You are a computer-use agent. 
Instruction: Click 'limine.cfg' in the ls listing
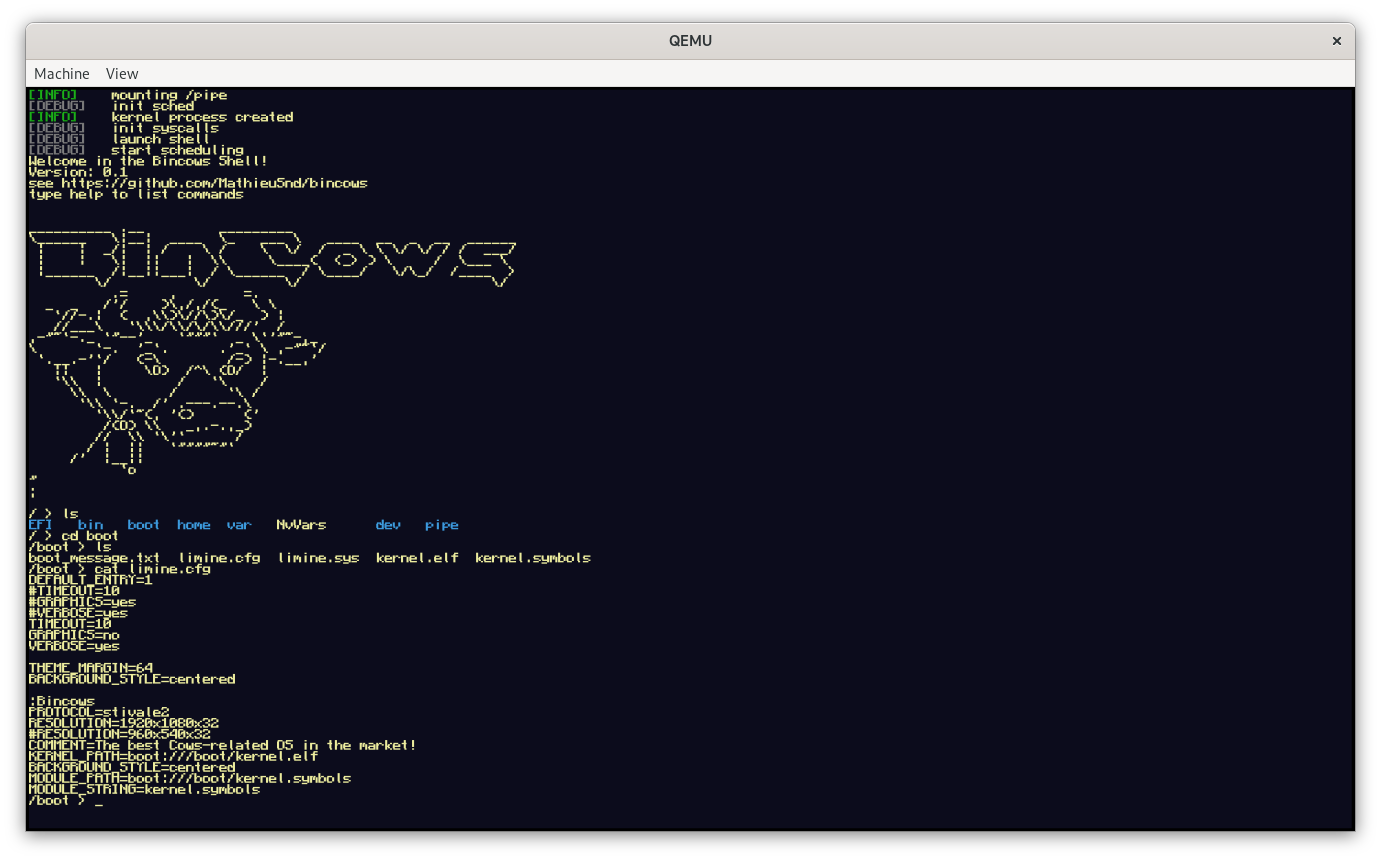(219, 558)
